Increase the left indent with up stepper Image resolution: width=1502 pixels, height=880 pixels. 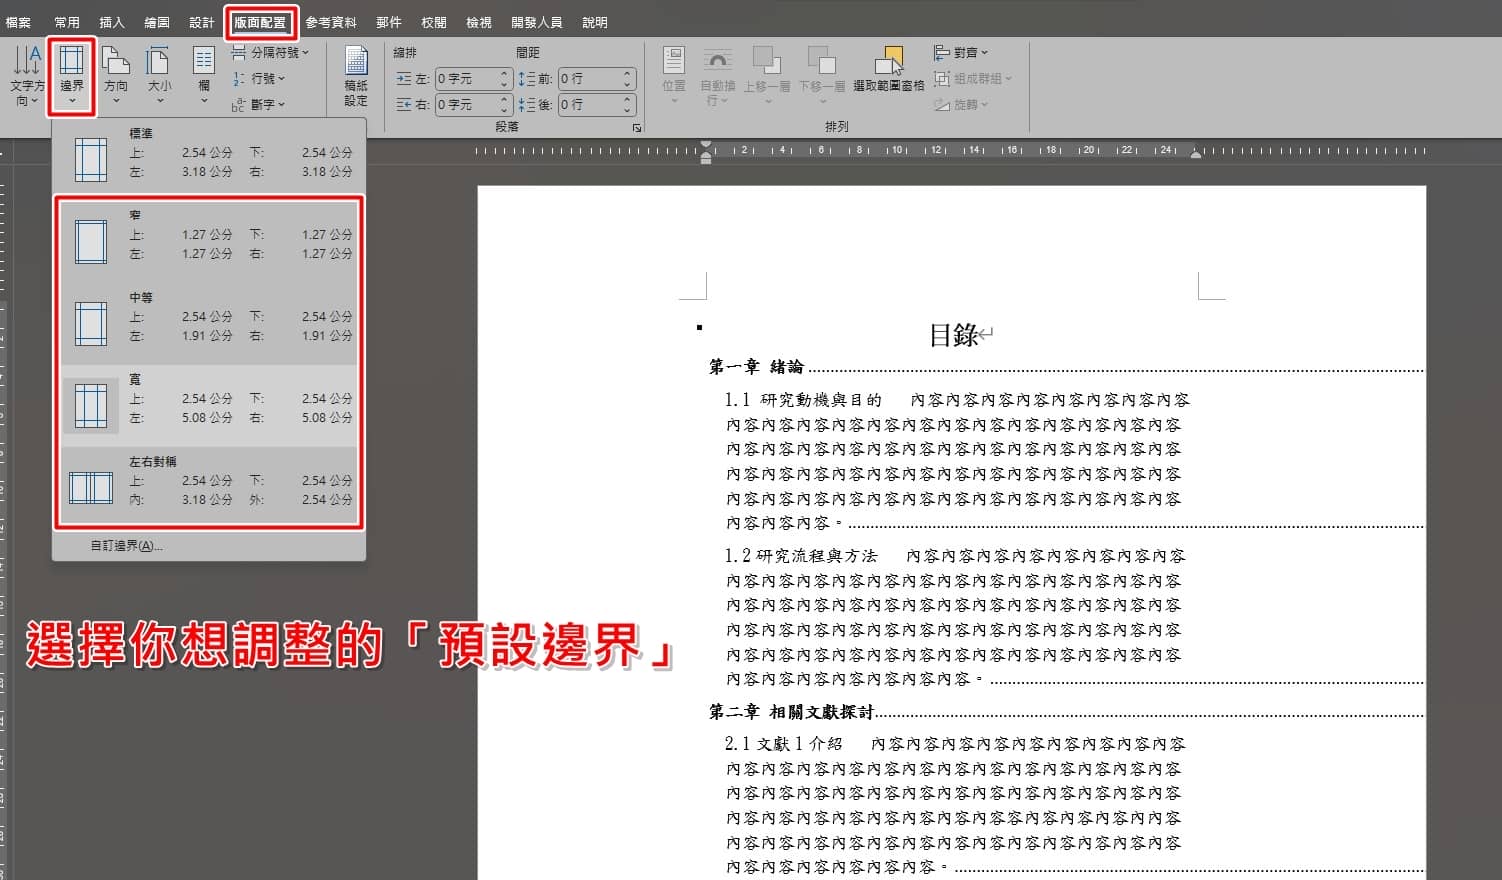505,73
